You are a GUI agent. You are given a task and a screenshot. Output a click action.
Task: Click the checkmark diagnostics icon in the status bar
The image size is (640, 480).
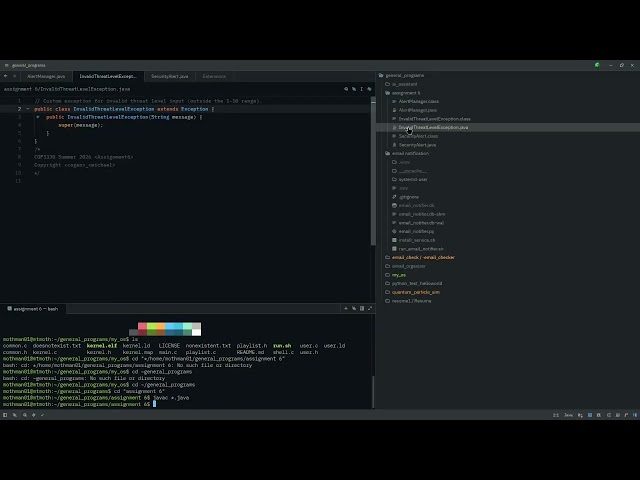coord(42,415)
